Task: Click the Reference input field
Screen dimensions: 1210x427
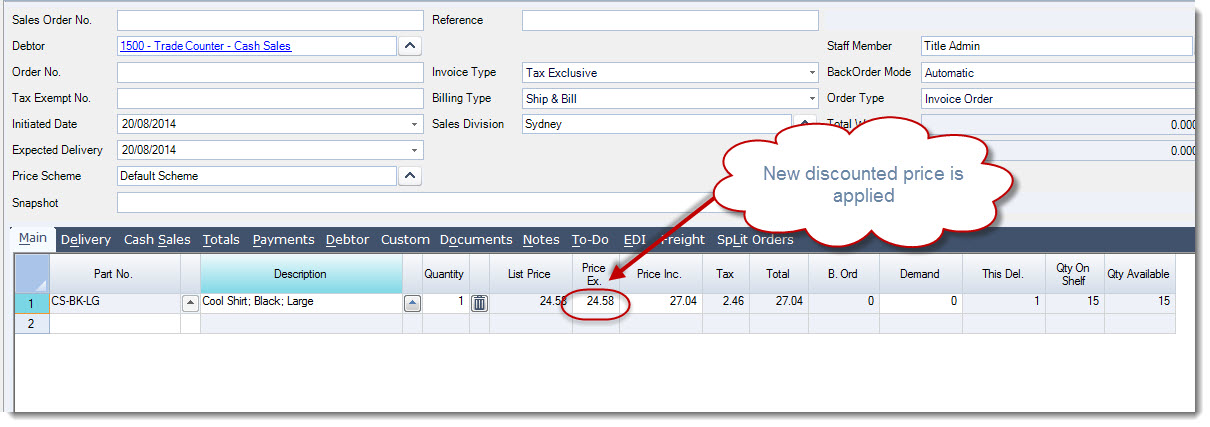Action: [x=670, y=20]
